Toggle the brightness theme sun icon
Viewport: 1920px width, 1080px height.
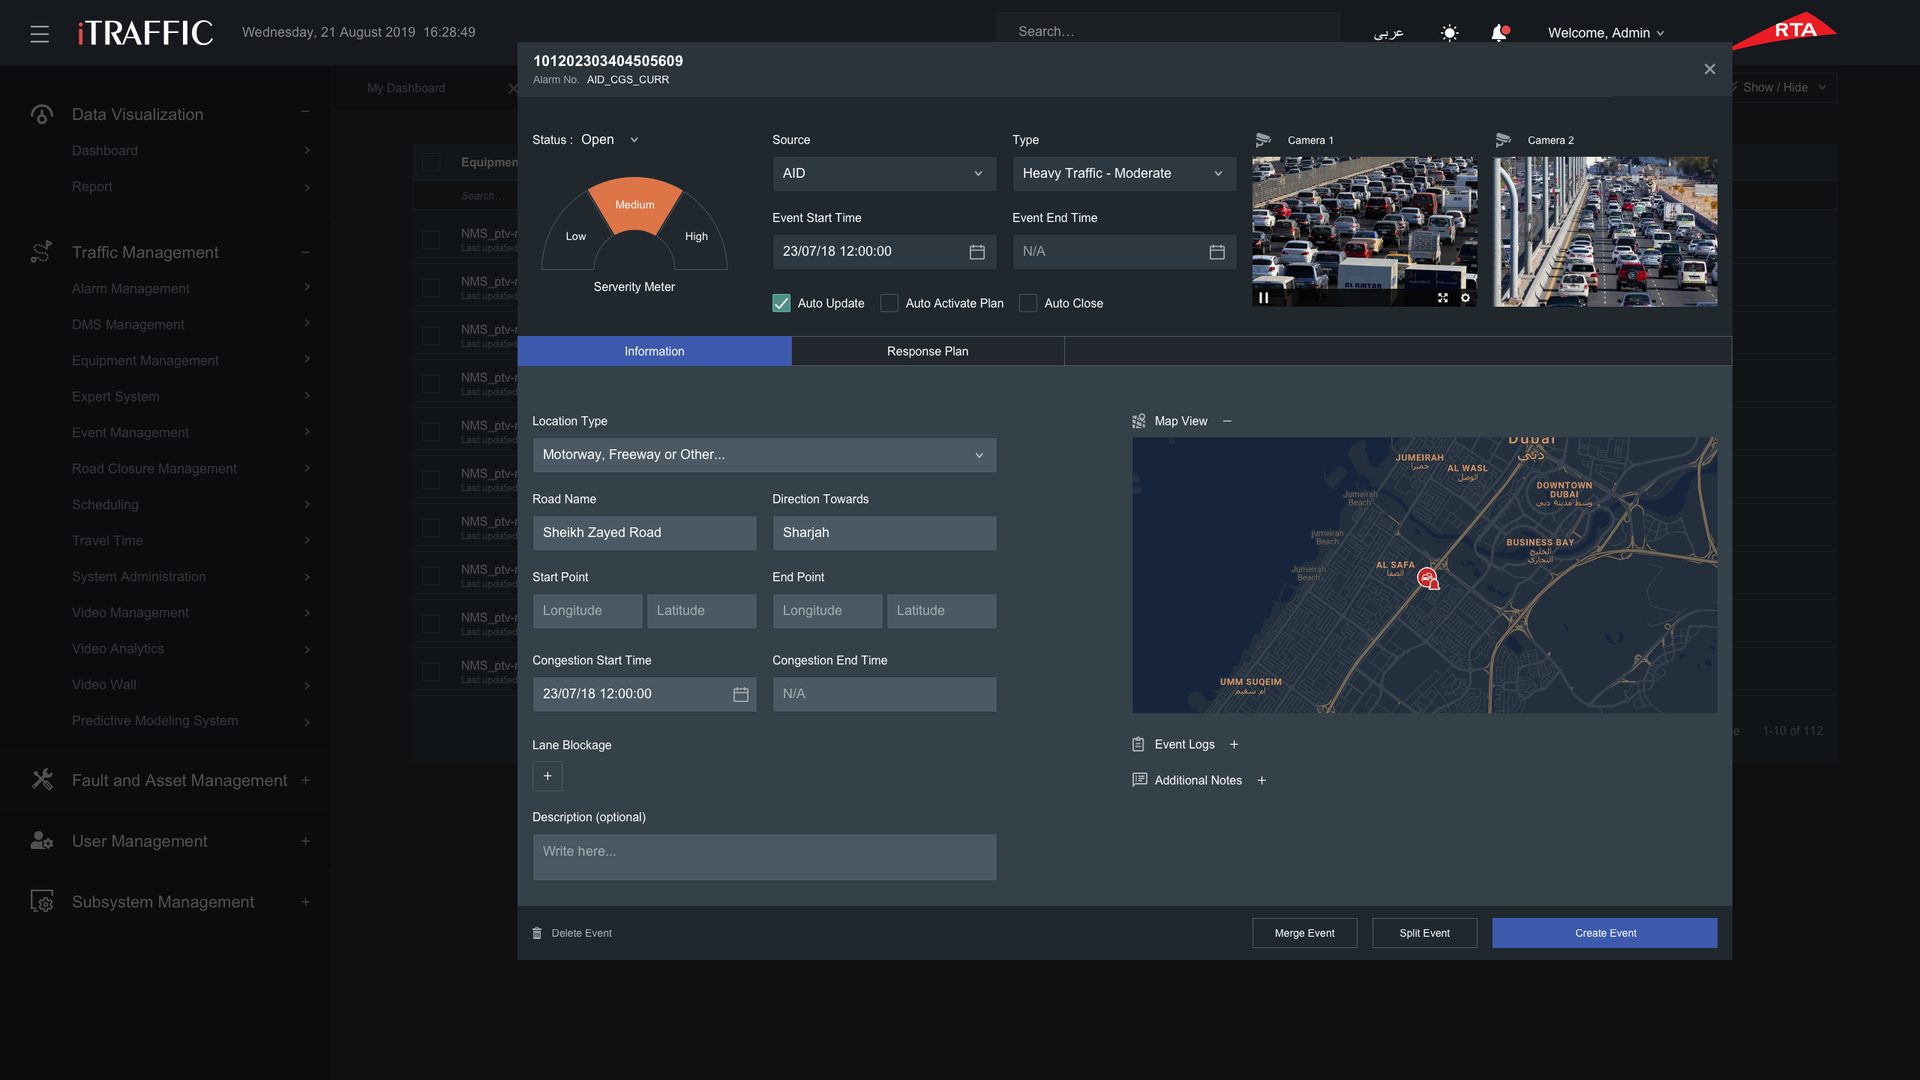click(x=1449, y=33)
